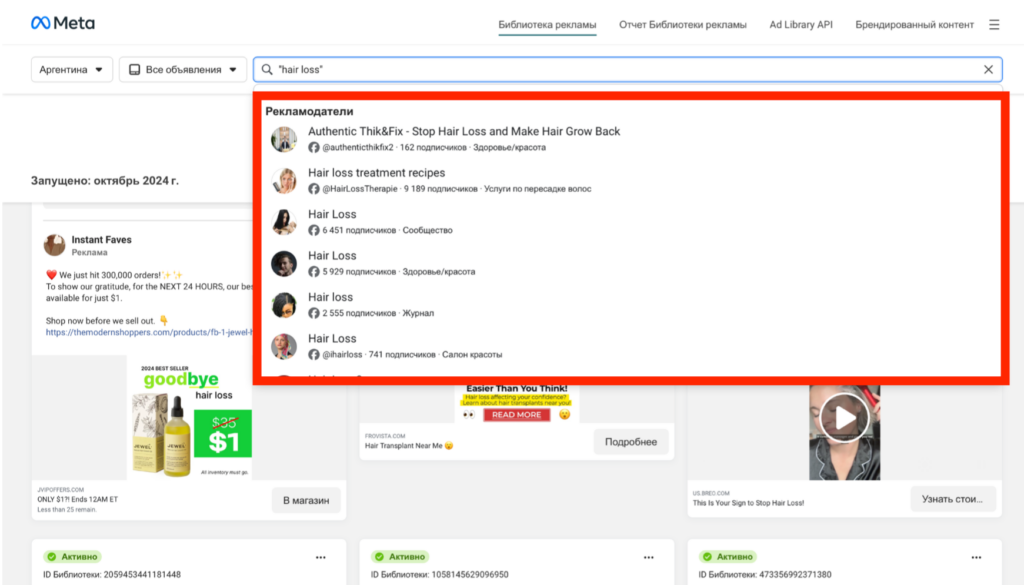The image size is (1024, 585).
Task: Click Authentic Thik&Fix profile avatar
Action: click(284, 139)
